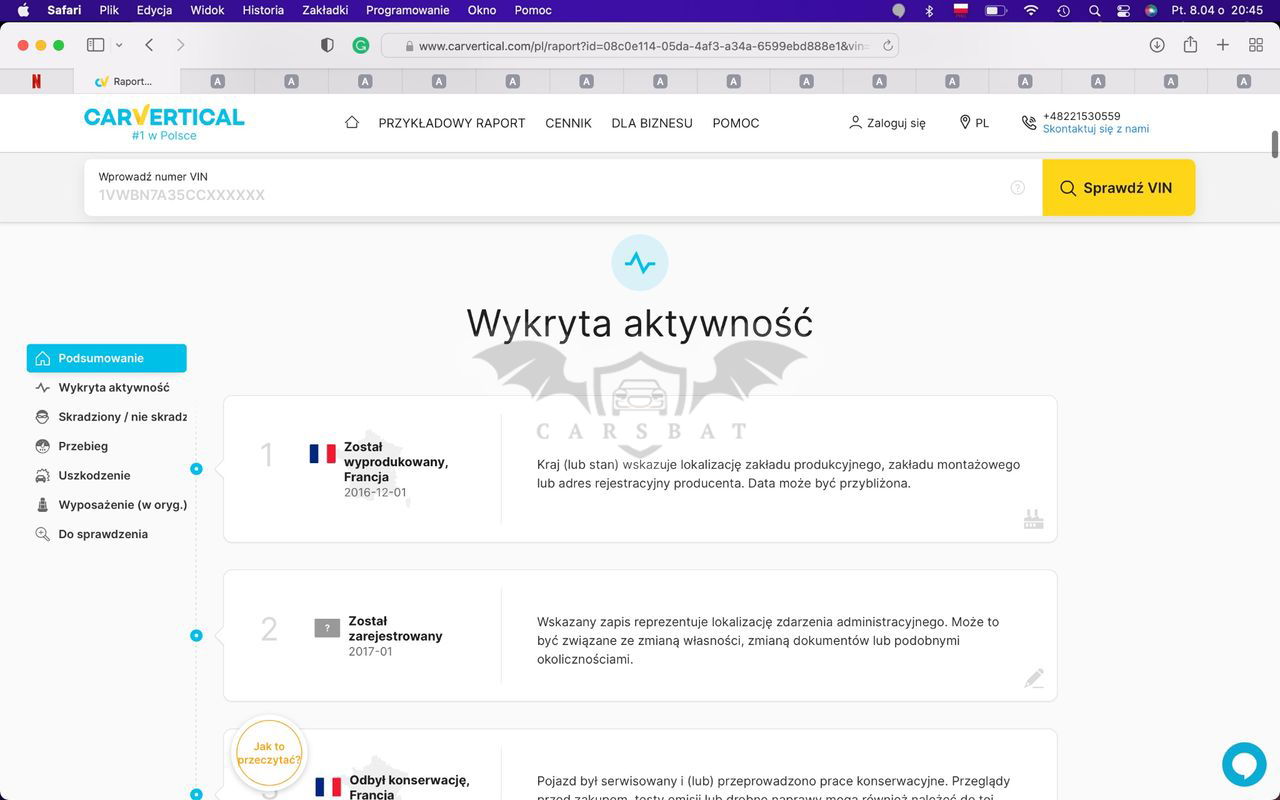This screenshot has width=1280, height=800.
Task: Open the PL country selector
Action: [973, 123]
